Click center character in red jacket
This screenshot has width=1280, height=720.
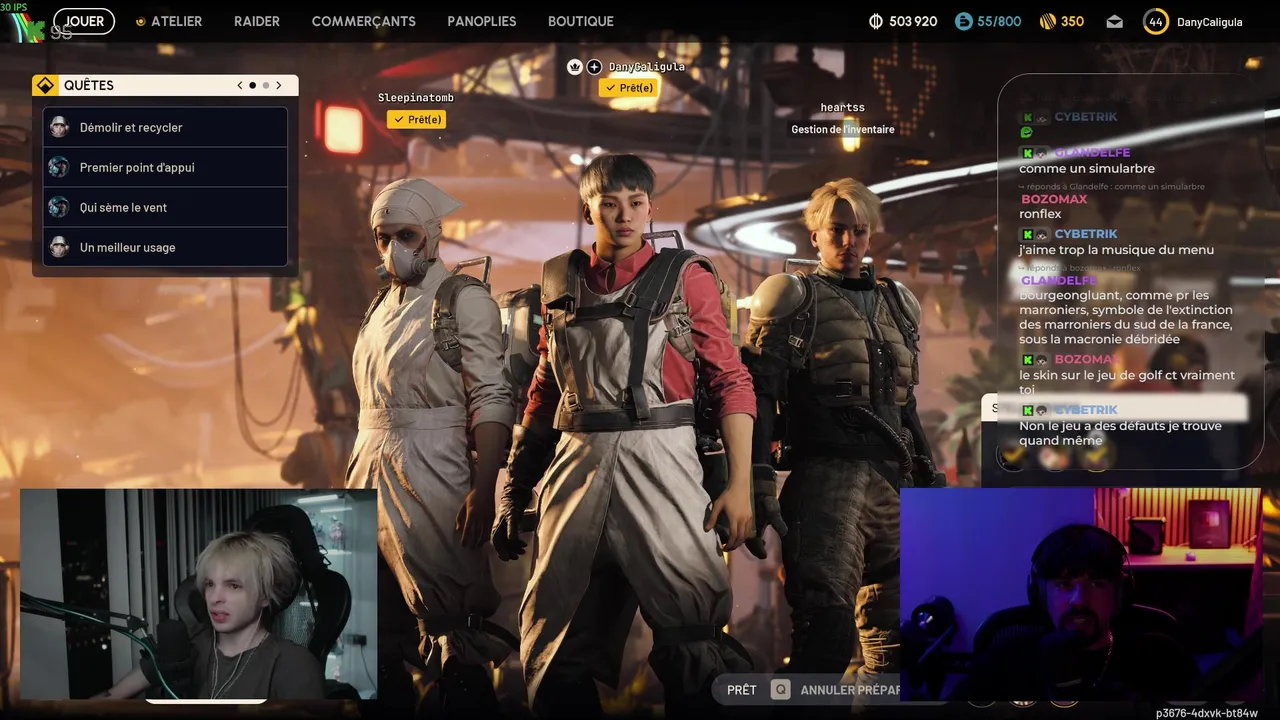(x=630, y=430)
